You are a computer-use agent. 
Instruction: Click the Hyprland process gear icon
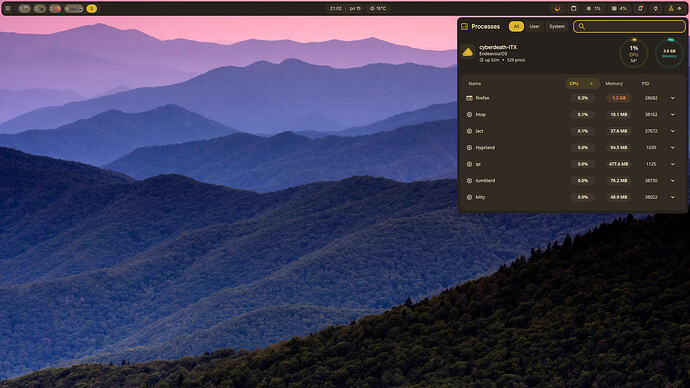click(x=469, y=148)
